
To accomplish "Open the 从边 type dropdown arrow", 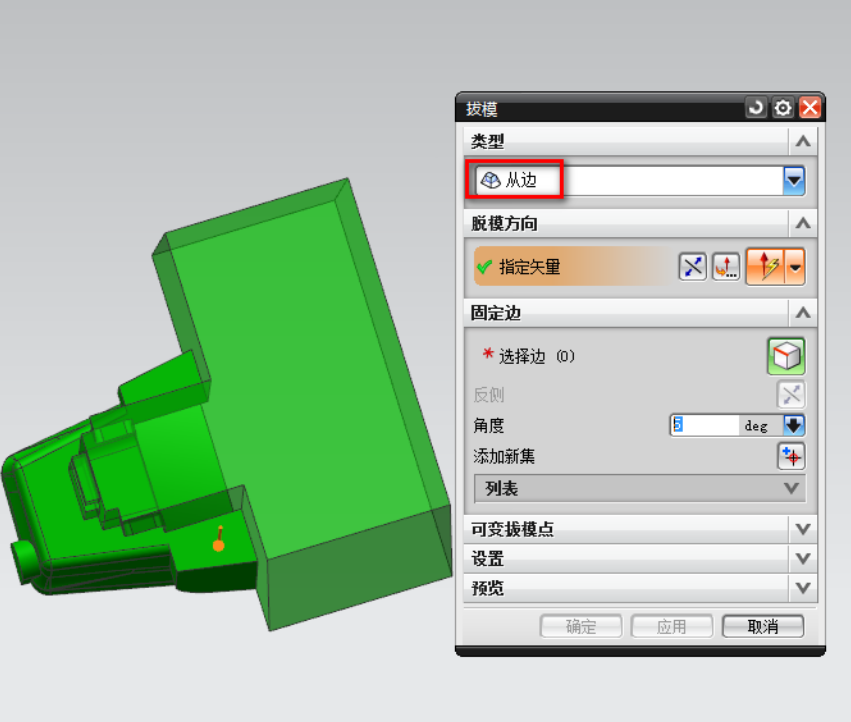I will coord(793,180).
